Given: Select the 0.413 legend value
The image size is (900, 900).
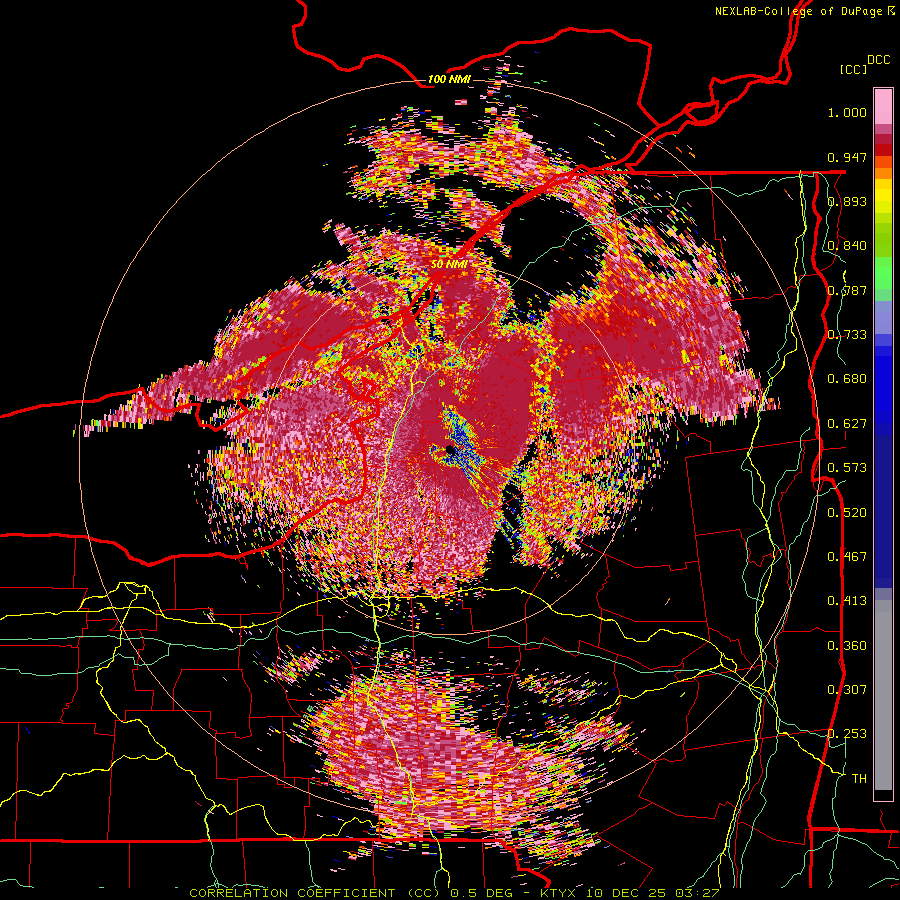Looking at the screenshot, I should [847, 601].
